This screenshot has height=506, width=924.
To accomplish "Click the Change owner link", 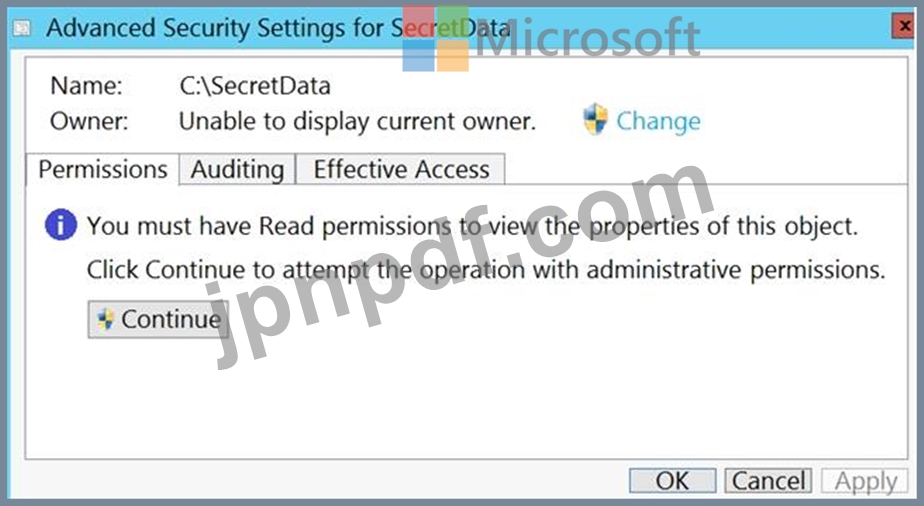I will pyautogui.click(x=658, y=121).
